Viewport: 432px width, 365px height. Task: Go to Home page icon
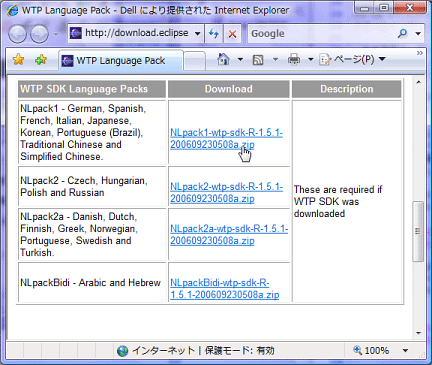click(223, 60)
